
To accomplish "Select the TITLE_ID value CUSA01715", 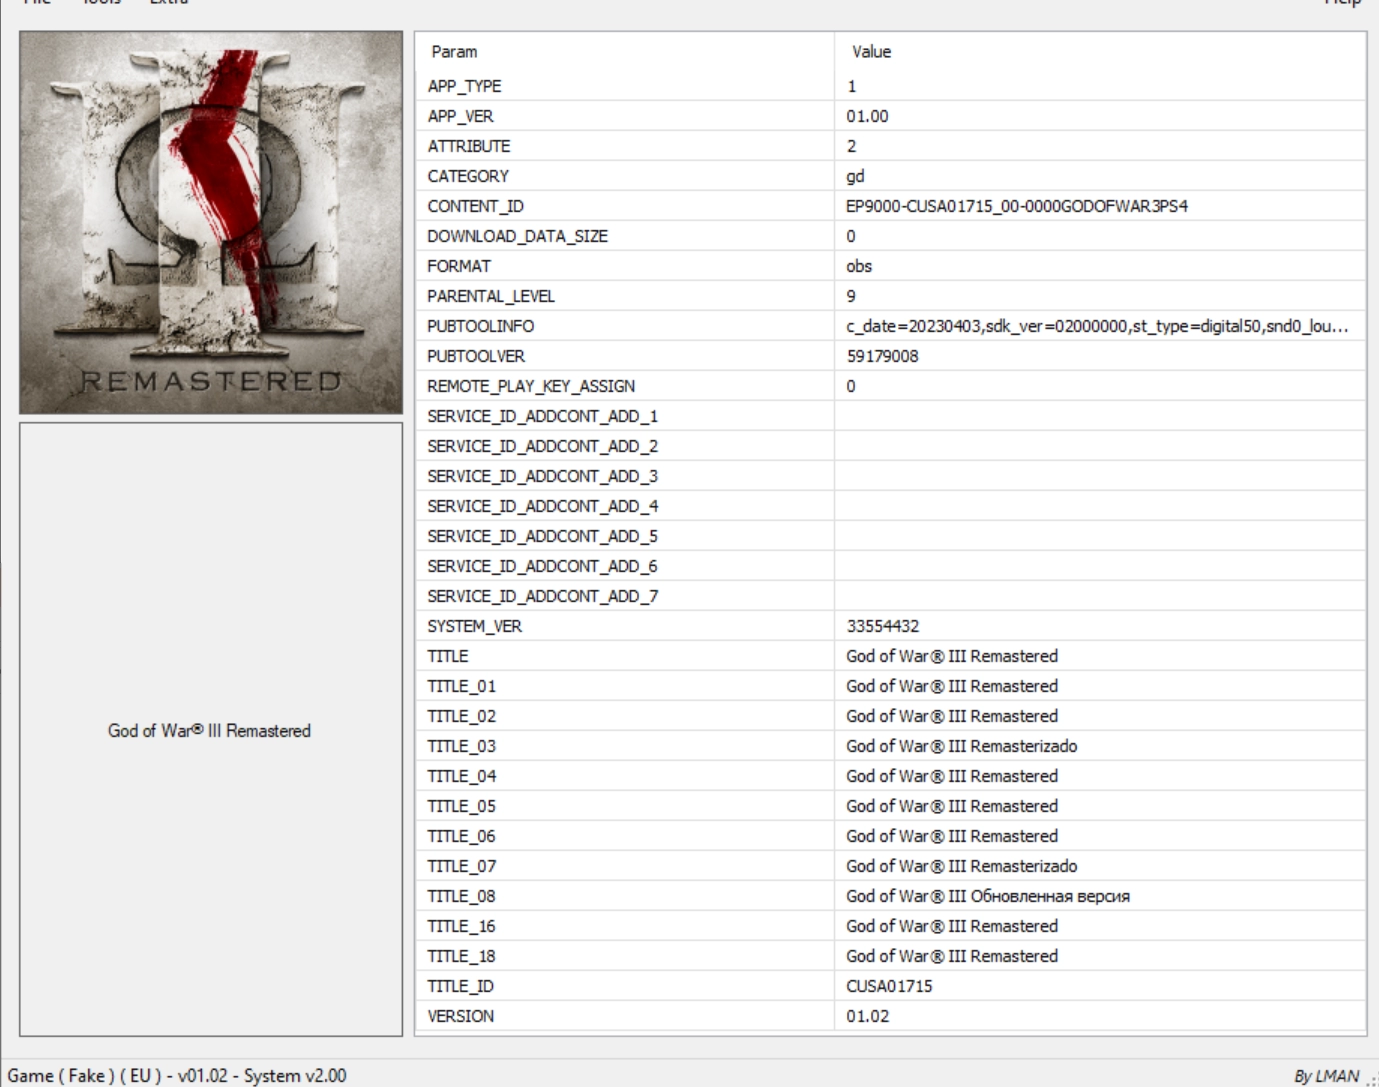I will [x=889, y=986].
